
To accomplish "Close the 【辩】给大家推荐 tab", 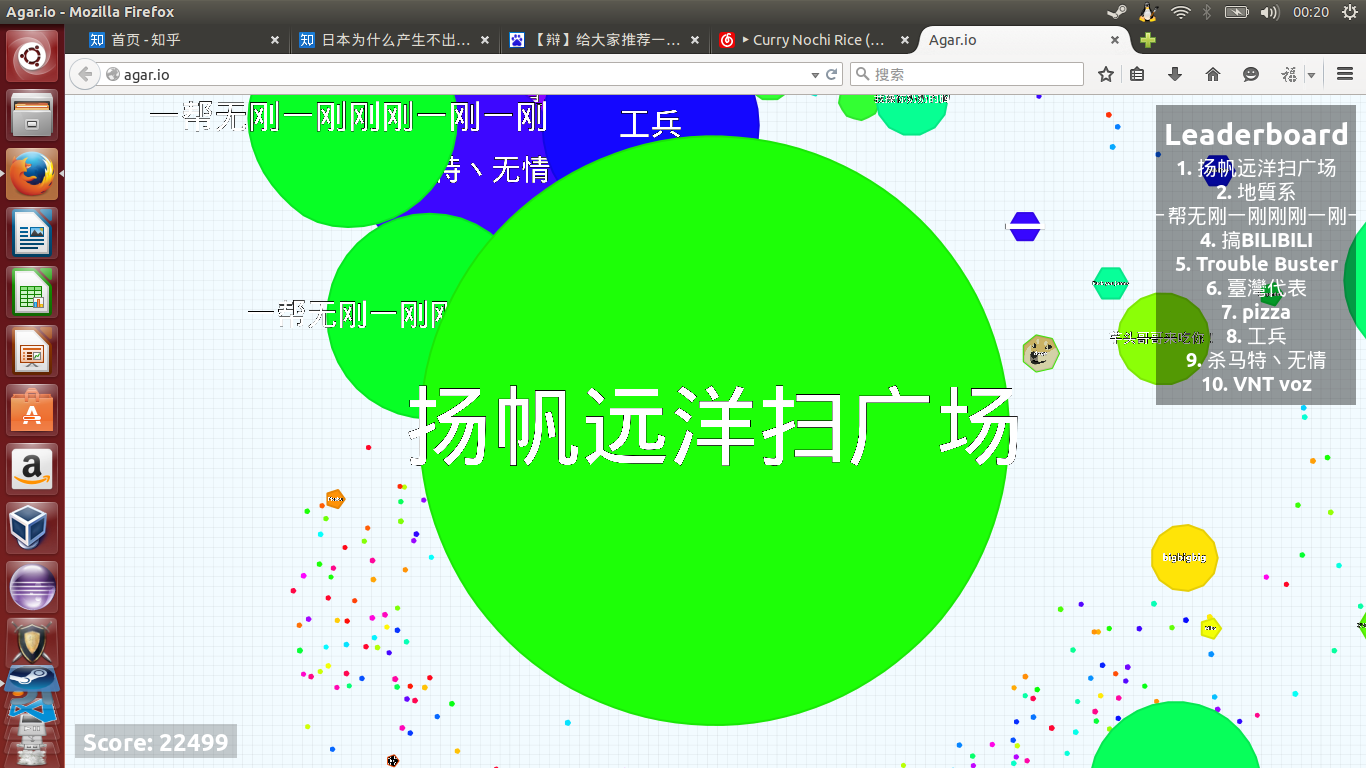I will [694, 40].
